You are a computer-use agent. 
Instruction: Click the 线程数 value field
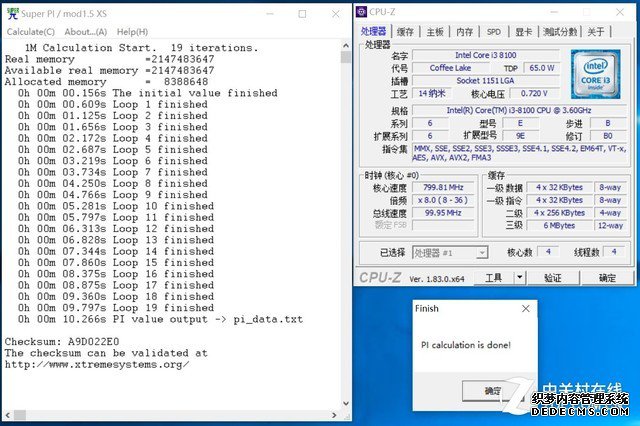coord(614,252)
